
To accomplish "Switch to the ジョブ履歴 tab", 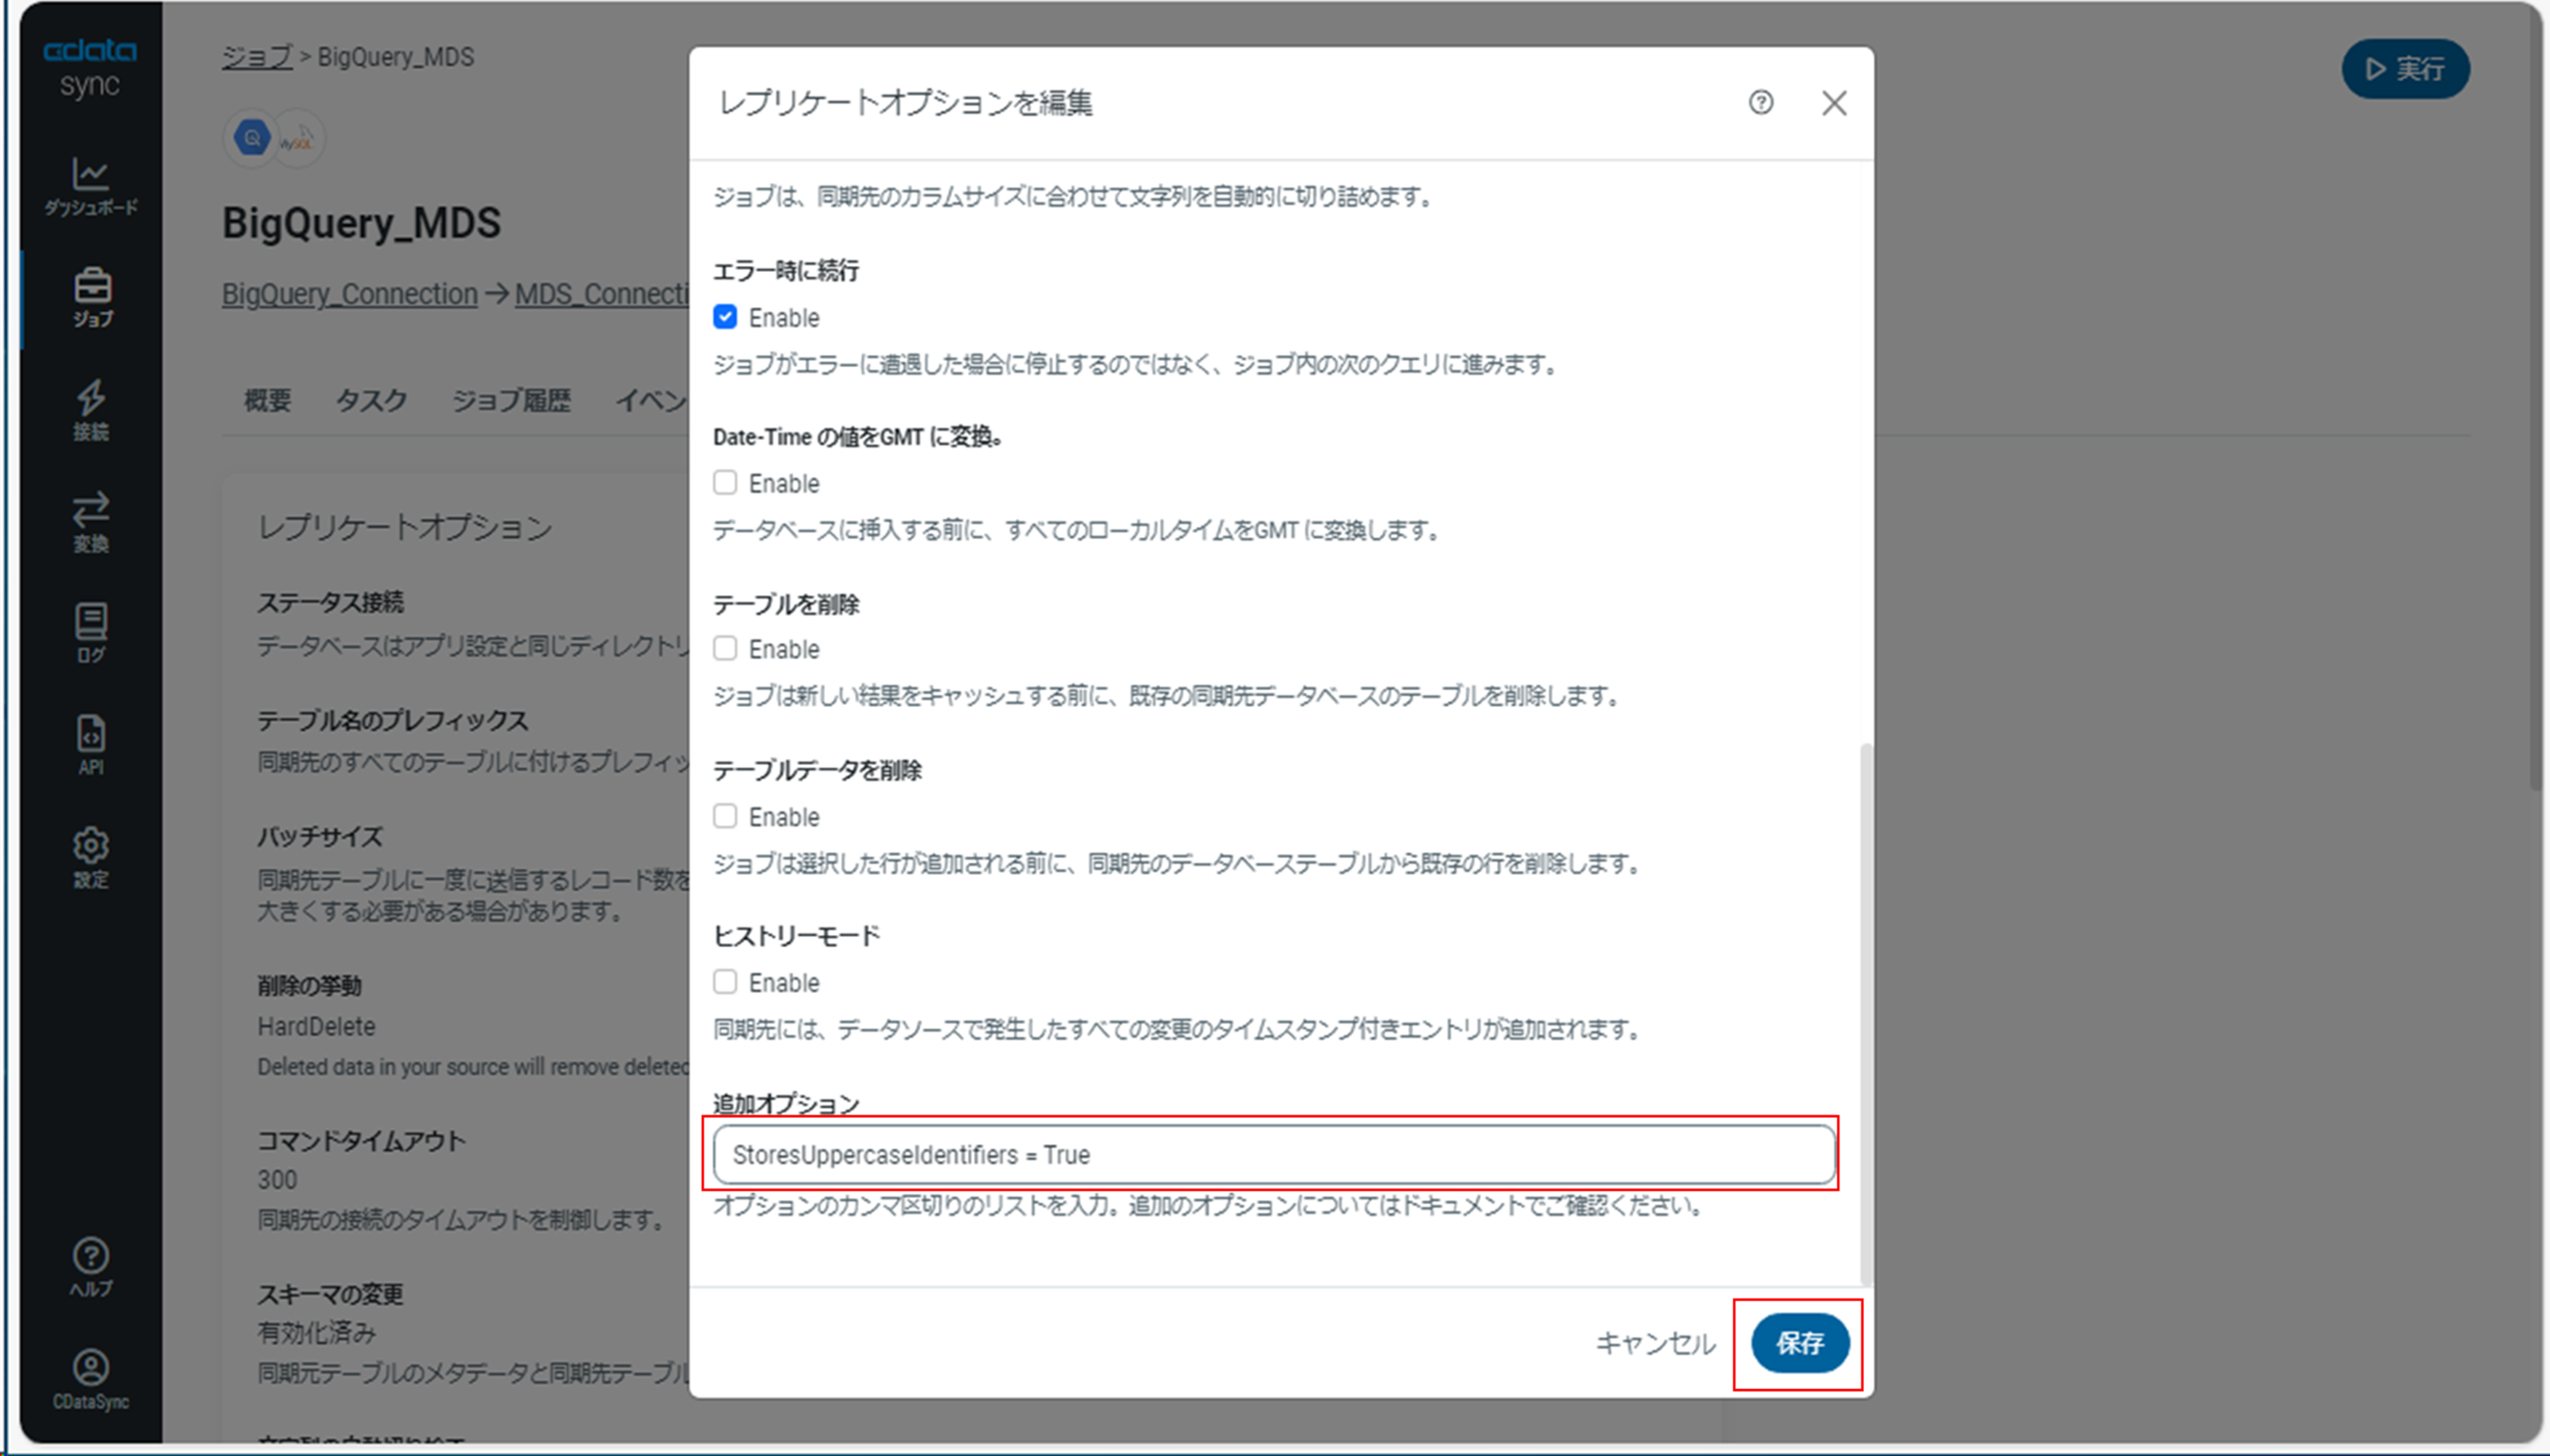I will [511, 400].
